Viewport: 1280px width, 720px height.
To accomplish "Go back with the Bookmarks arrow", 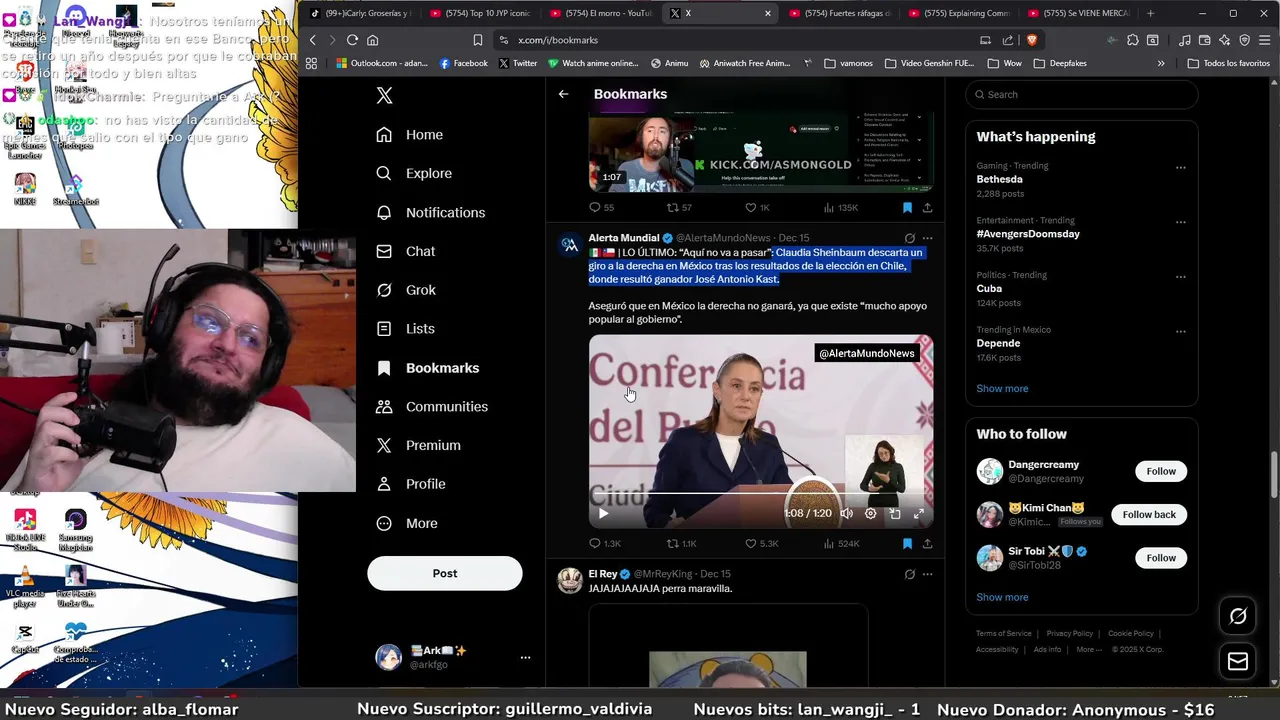I will (x=563, y=94).
